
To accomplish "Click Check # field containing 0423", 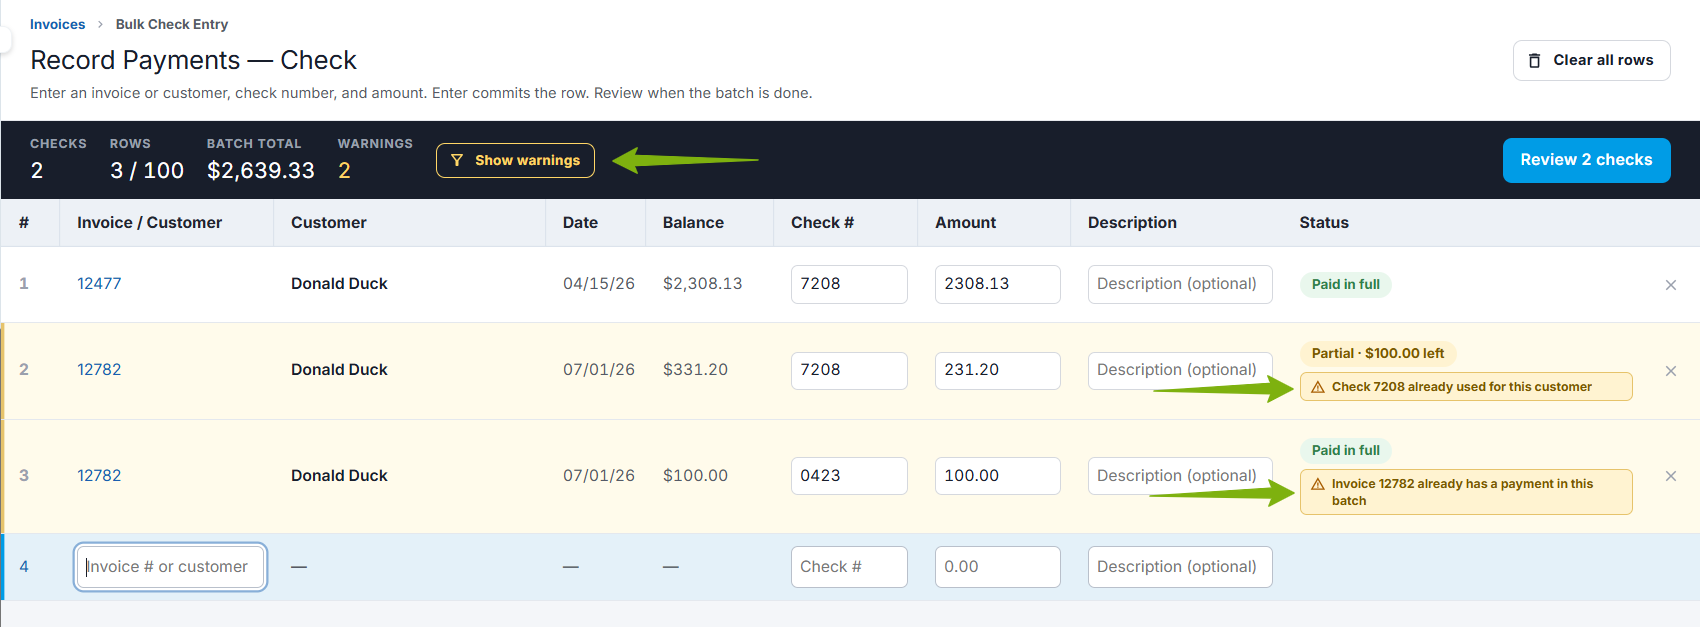I will [x=849, y=476].
